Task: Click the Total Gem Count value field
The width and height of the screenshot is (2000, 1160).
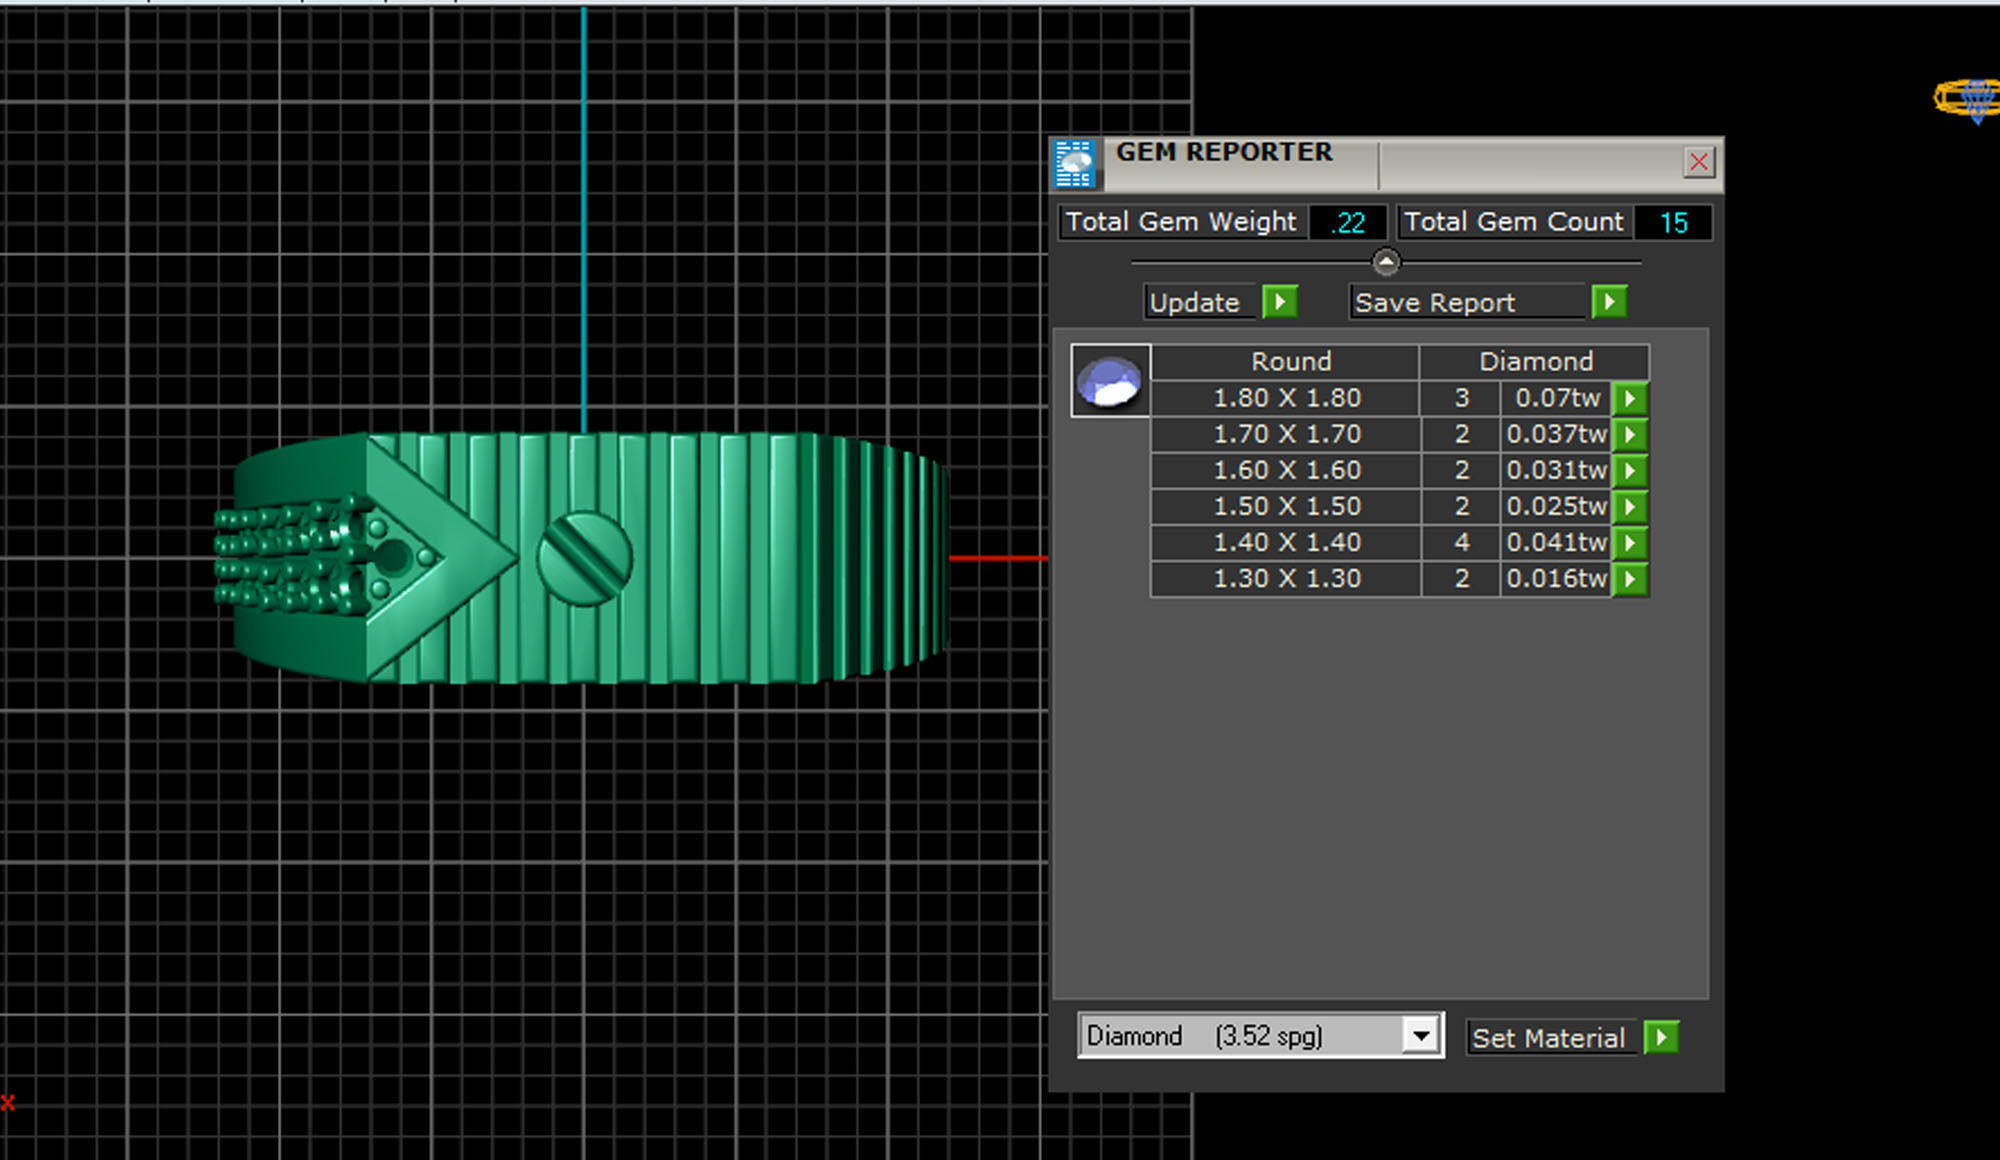Action: (1673, 222)
